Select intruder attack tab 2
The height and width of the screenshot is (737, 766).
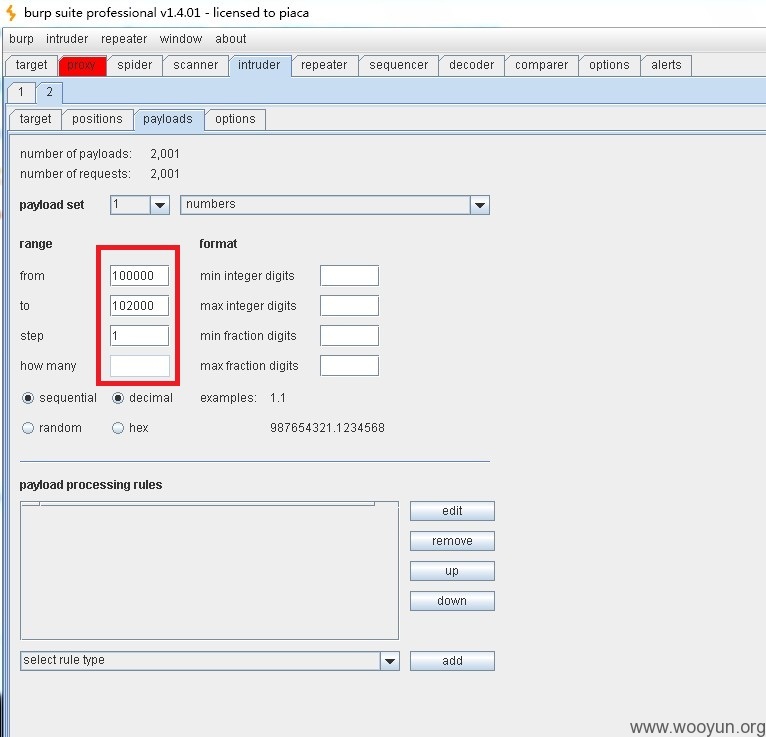(49, 92)
